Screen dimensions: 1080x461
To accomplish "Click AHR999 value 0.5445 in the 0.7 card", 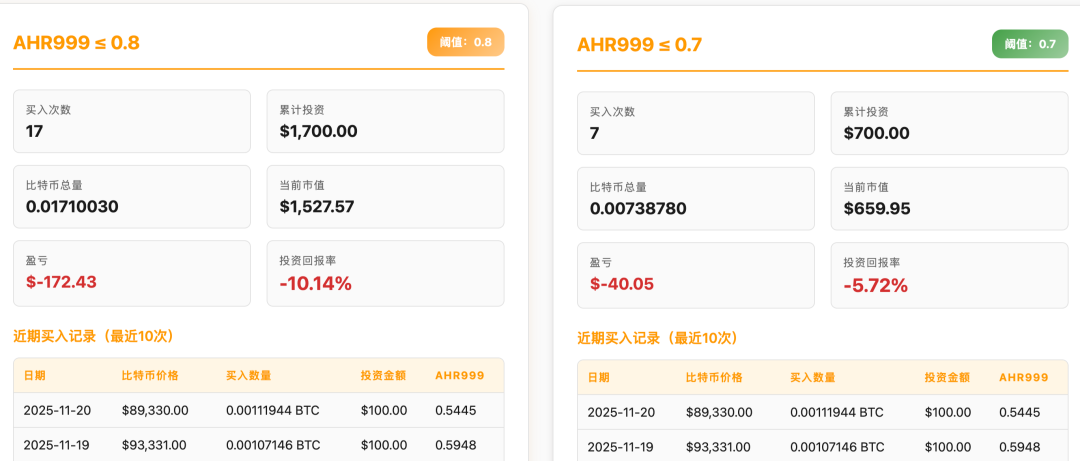I will pyautogui.click(x=1019, y=413).
